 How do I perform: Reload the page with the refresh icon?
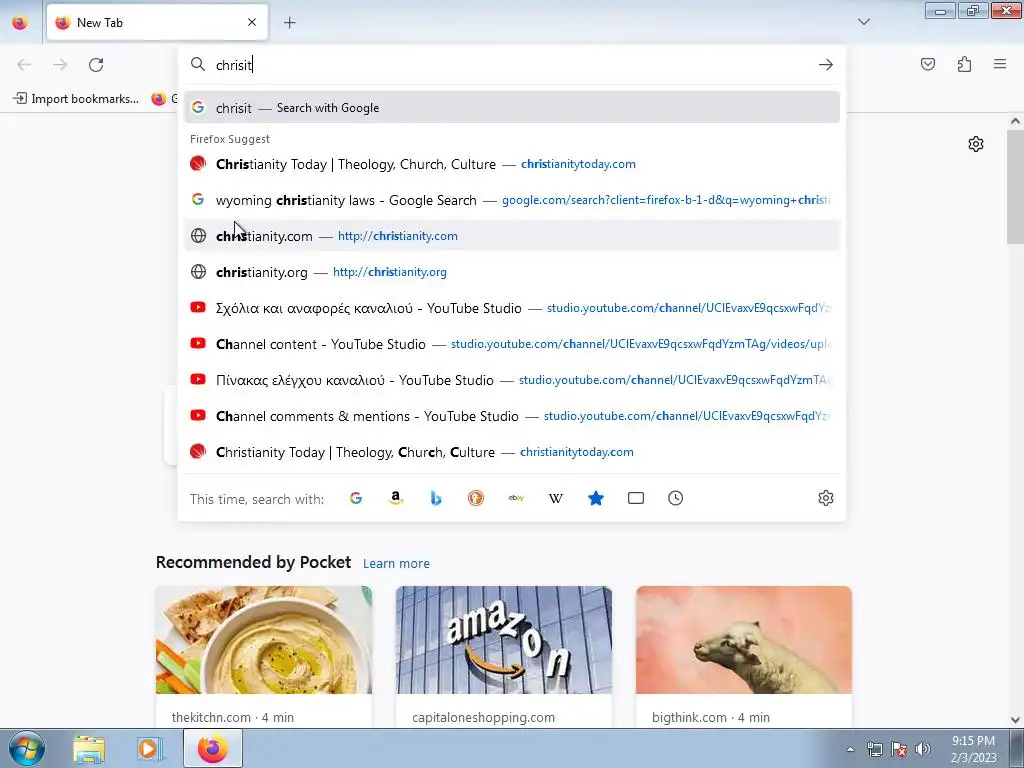[96, 65]
